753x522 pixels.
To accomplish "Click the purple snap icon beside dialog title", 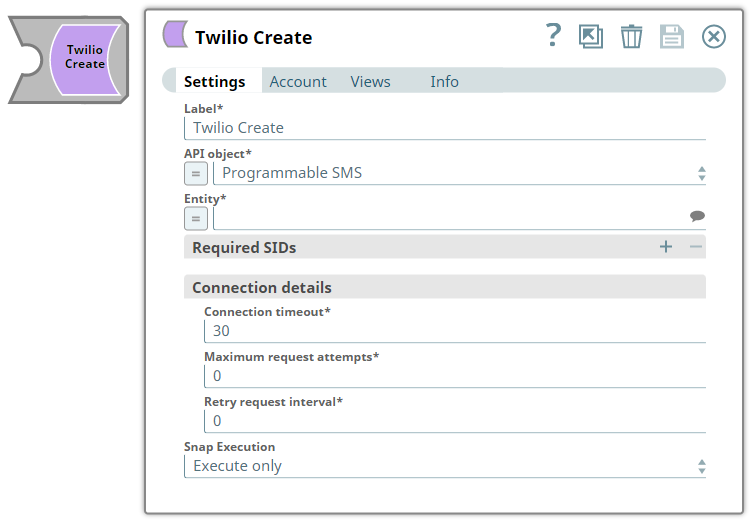I will click(x=175, y=34).
